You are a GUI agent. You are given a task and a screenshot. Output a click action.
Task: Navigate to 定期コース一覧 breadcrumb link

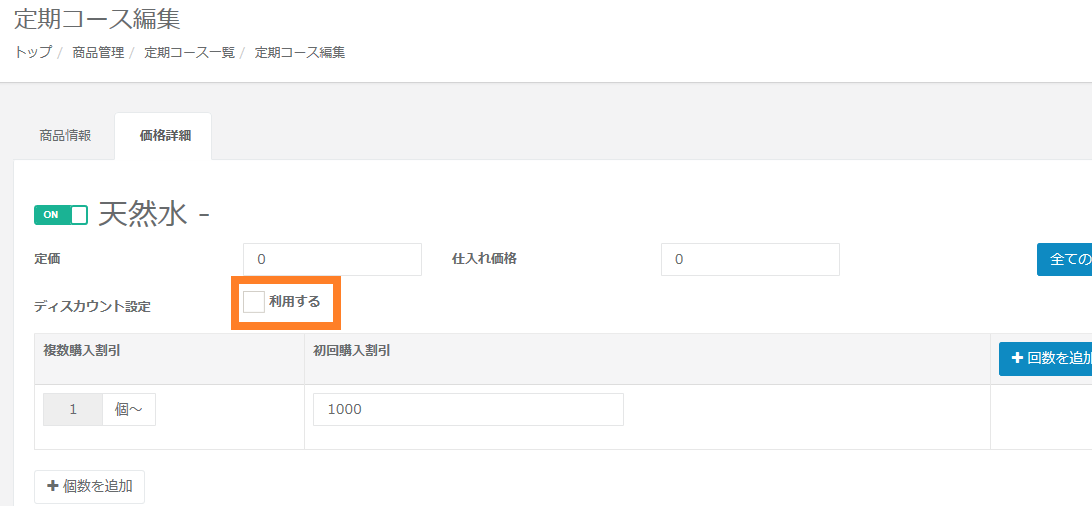(189, 52)
